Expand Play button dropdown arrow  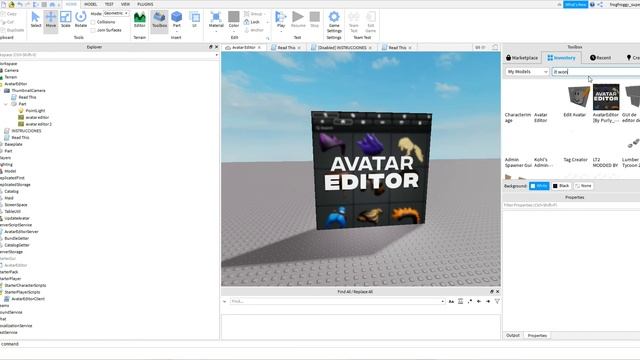coord(281,31)
